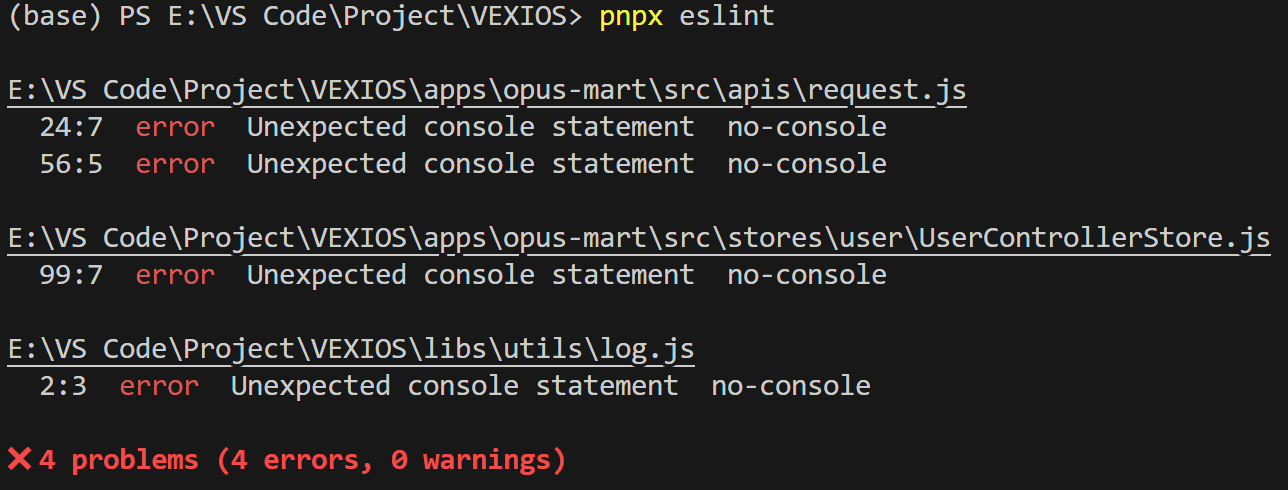1288x490 pixels.
Task: Click the no-console rule on the 99:7 row
Action: tap(806, 275)
